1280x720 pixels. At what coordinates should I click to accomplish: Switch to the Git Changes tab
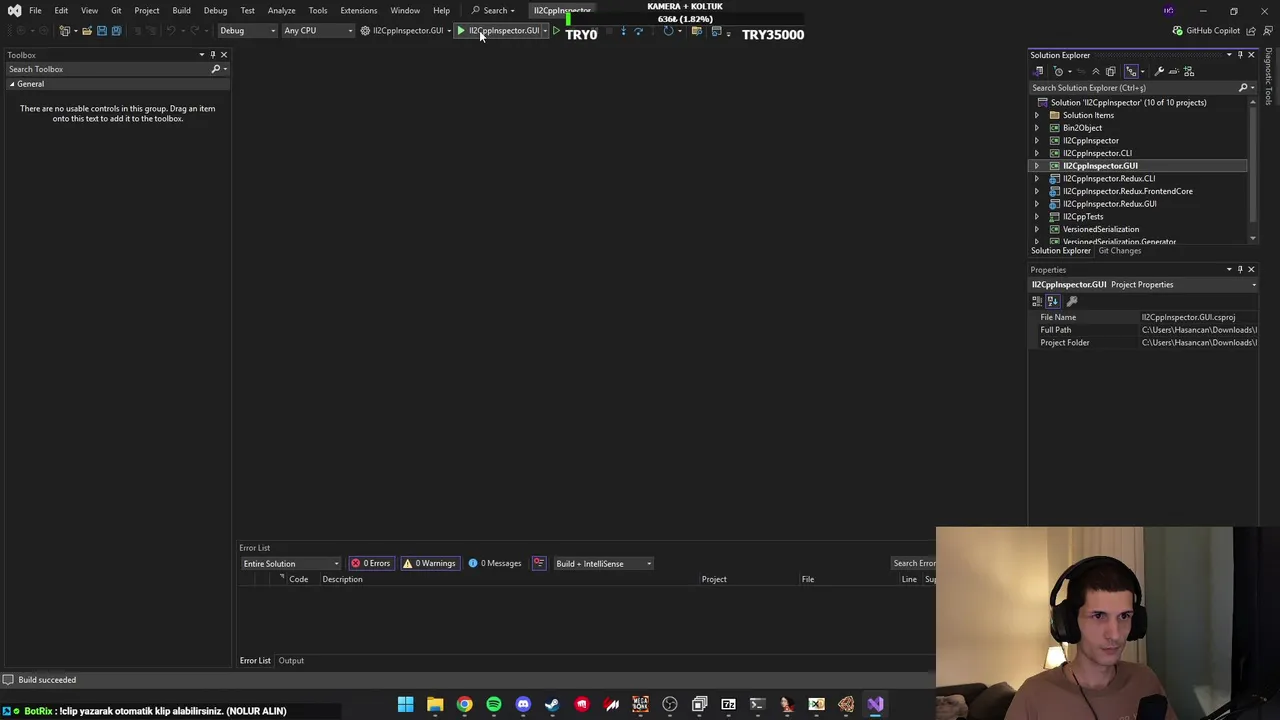pos(1119,251)
